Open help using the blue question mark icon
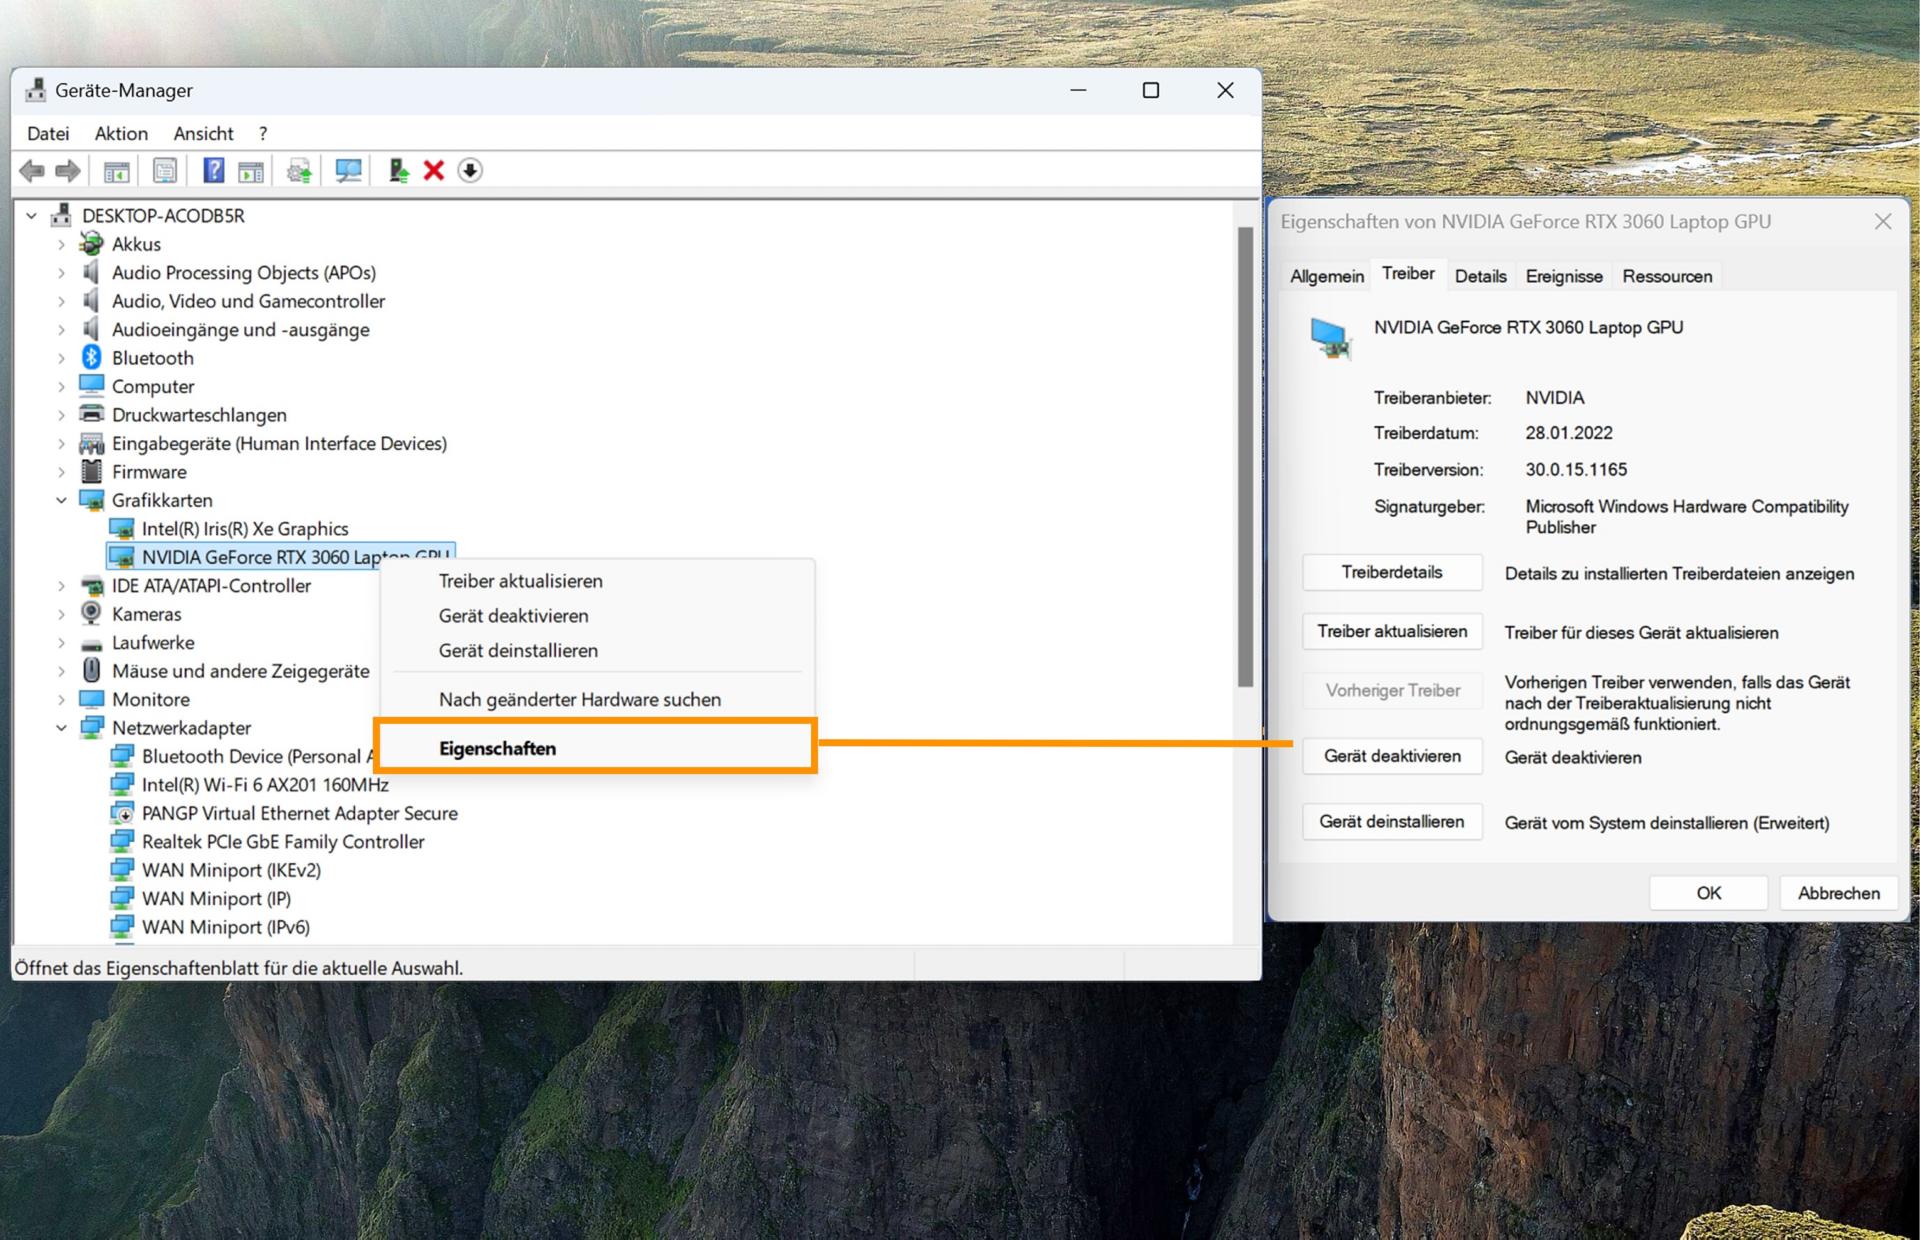1920x1240 pixels. point(212,170)
